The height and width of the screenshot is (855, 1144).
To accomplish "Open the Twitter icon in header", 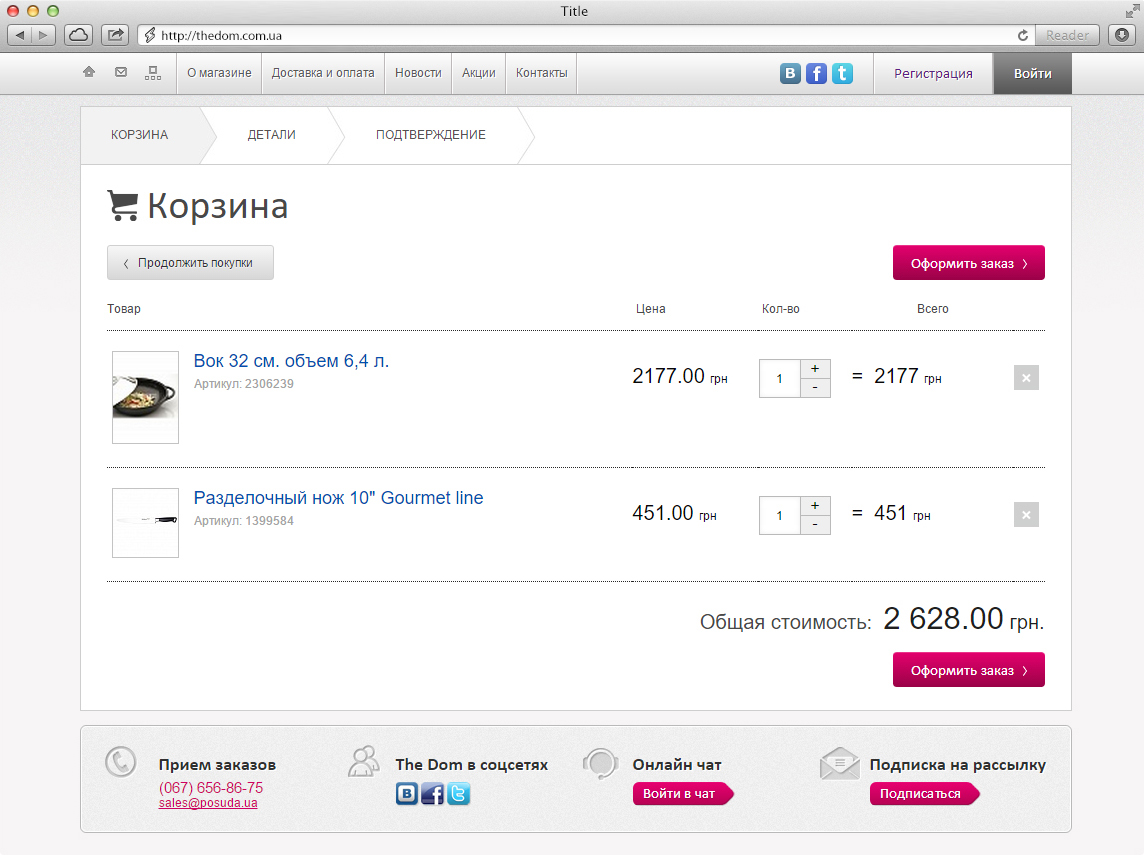I will pyautogui.click(x=842, y=73).
